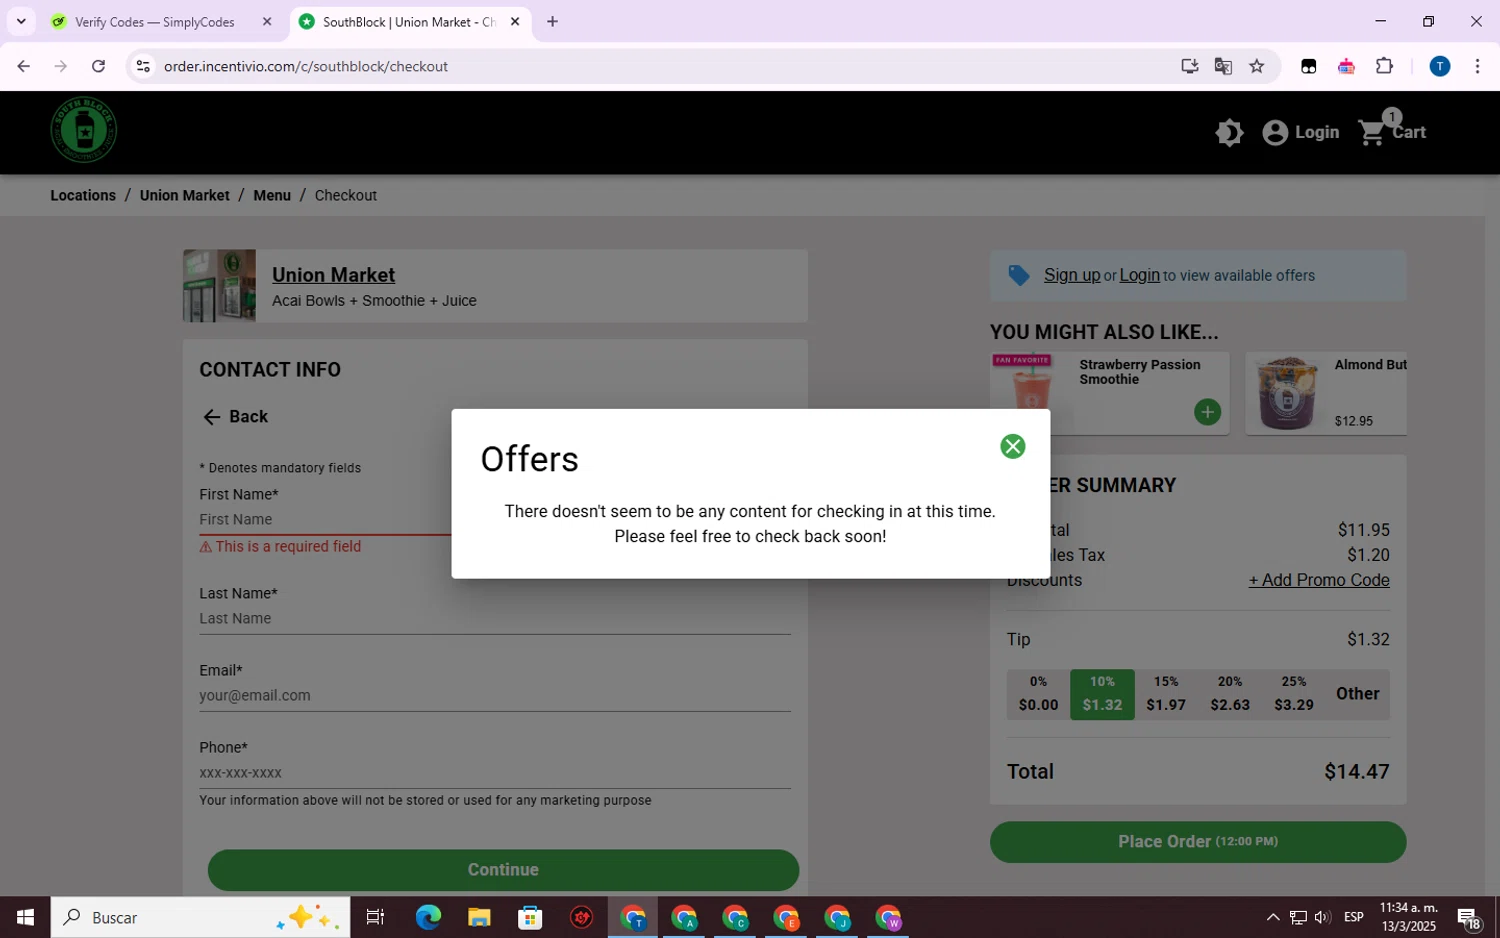This screenshot has width=1500, height=938.
Task: Show hidden system tray icons chevron
Action: (1272, 917)
